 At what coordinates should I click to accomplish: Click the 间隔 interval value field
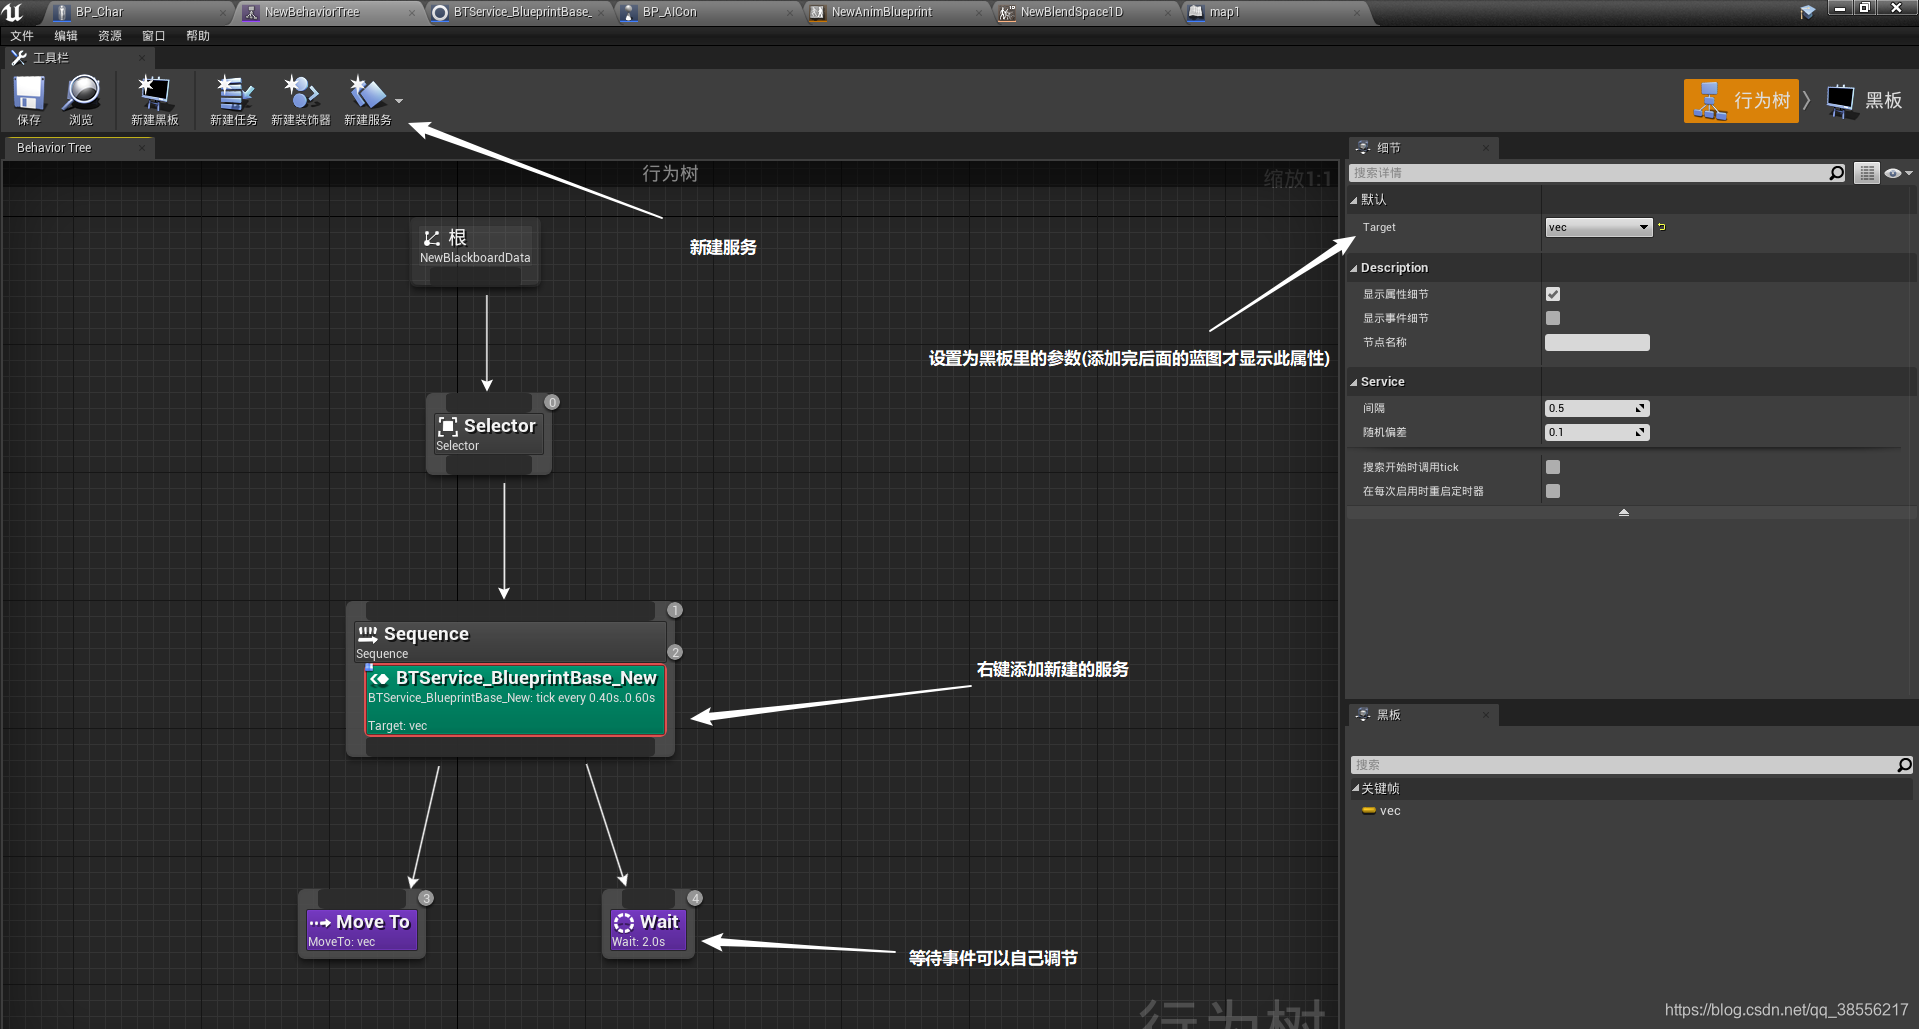pyautogui.click(x=1597, y=408)
